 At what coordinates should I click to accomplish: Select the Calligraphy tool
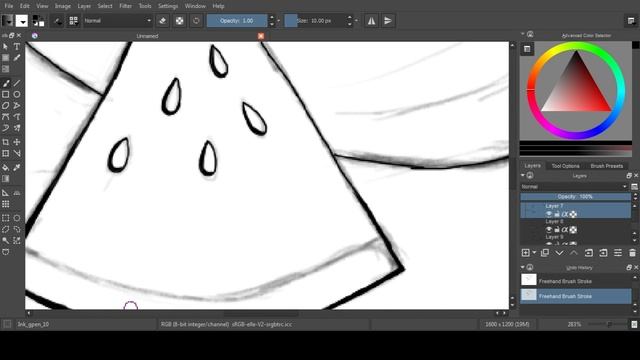point(17,58)
